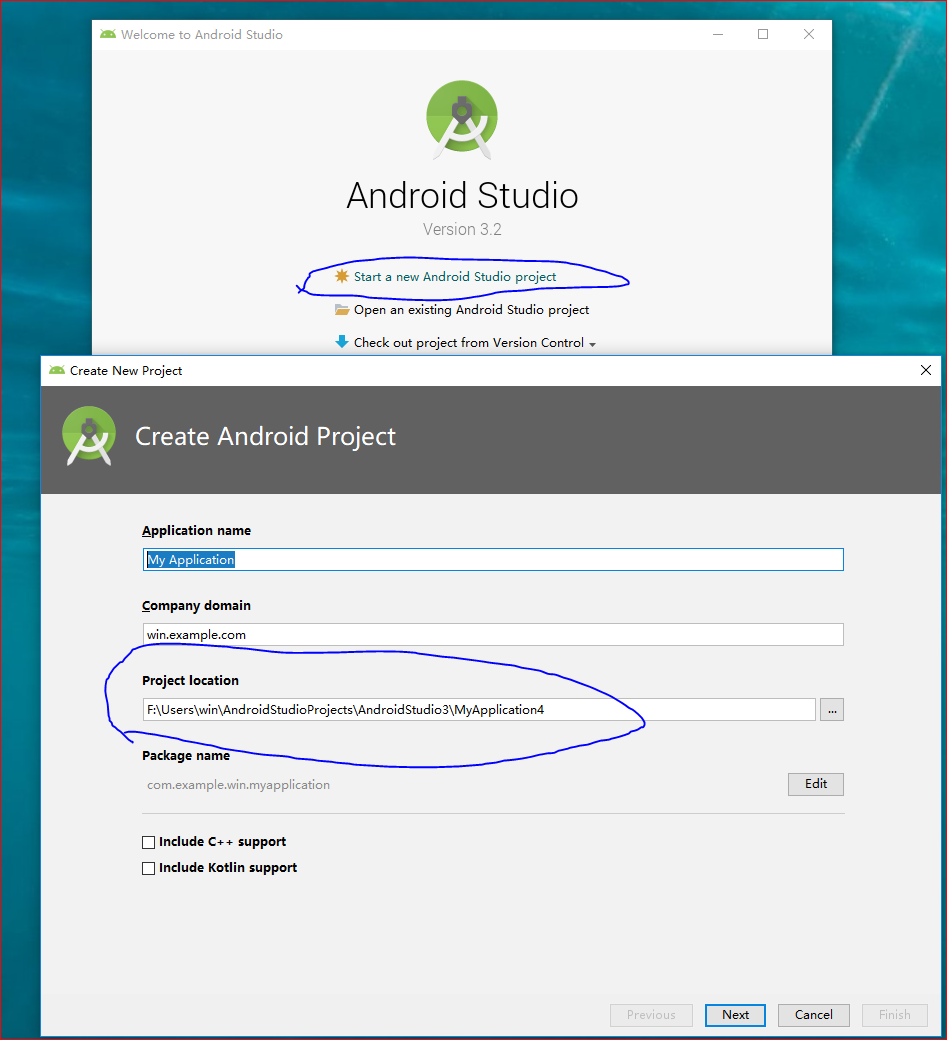
Task: Click the Project location input field
Action: (x=480, y=709)
